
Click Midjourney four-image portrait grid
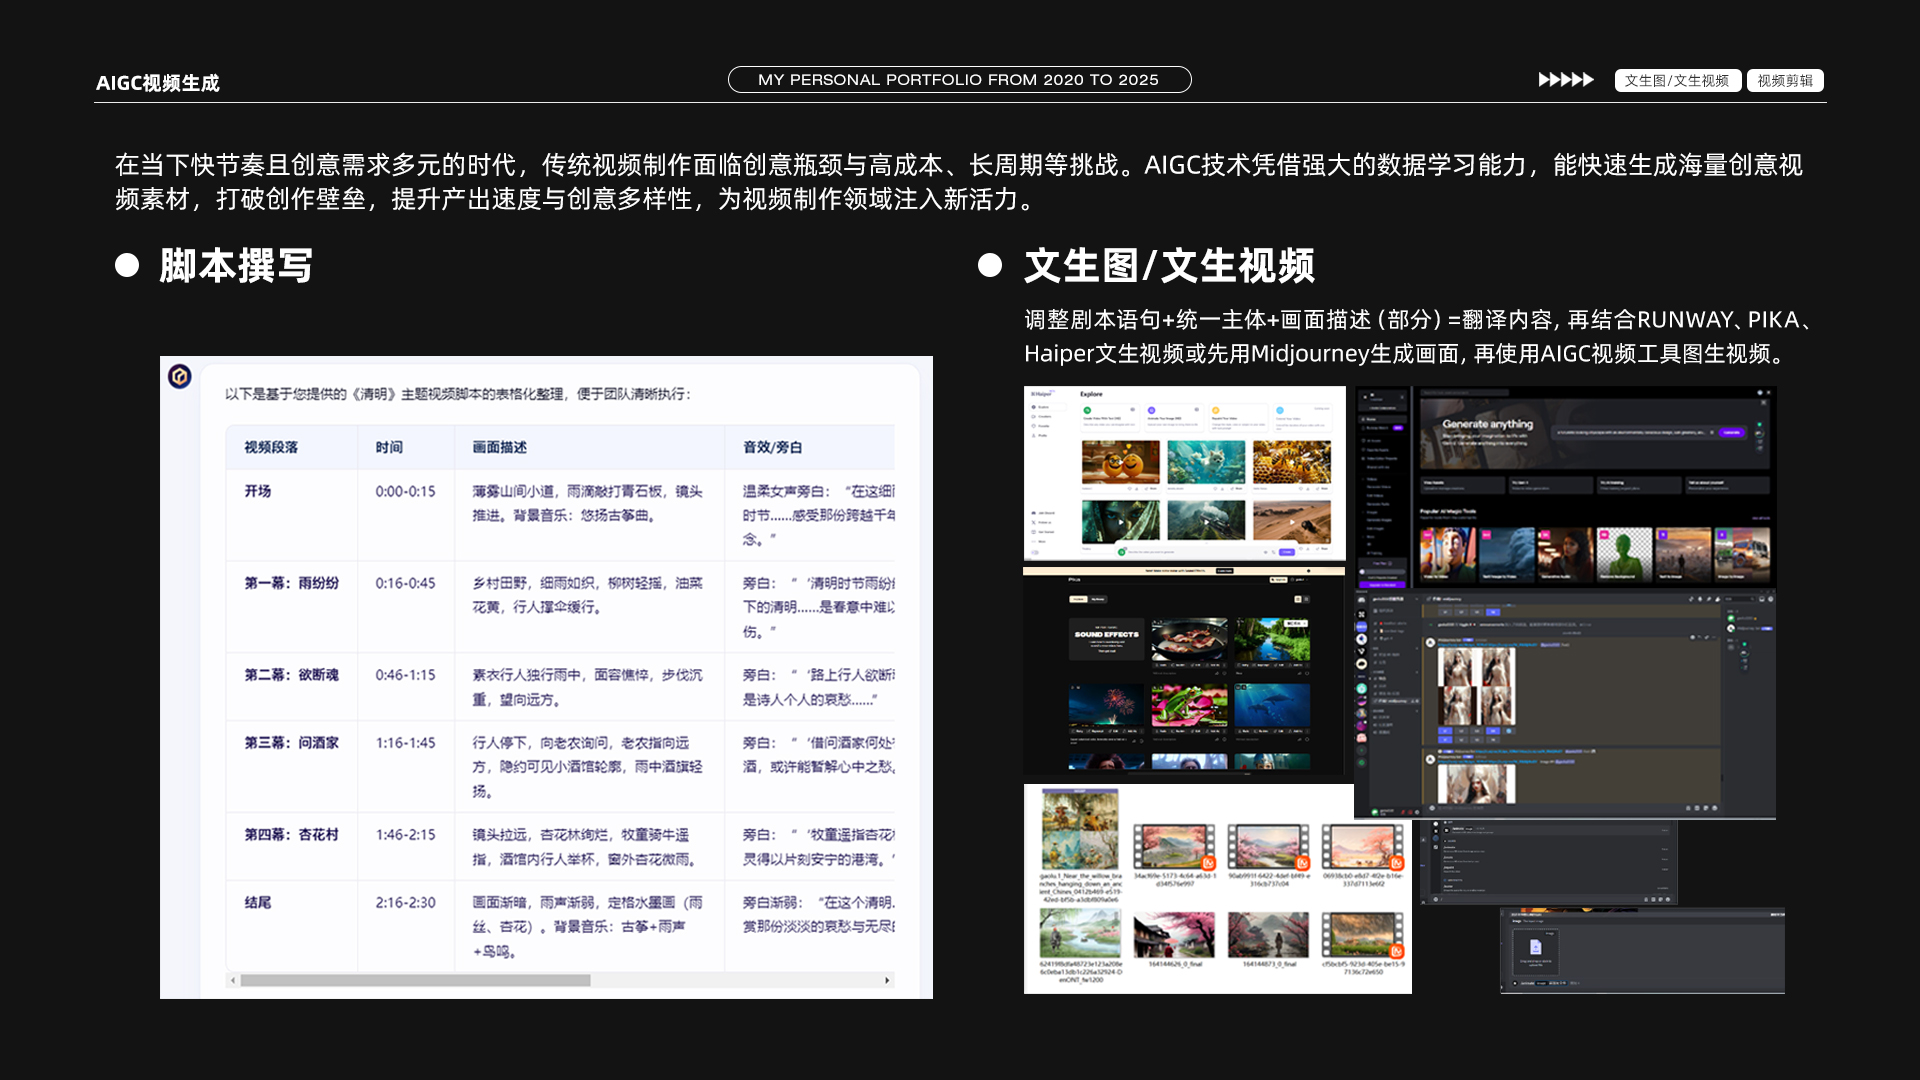pos(1476,686)
